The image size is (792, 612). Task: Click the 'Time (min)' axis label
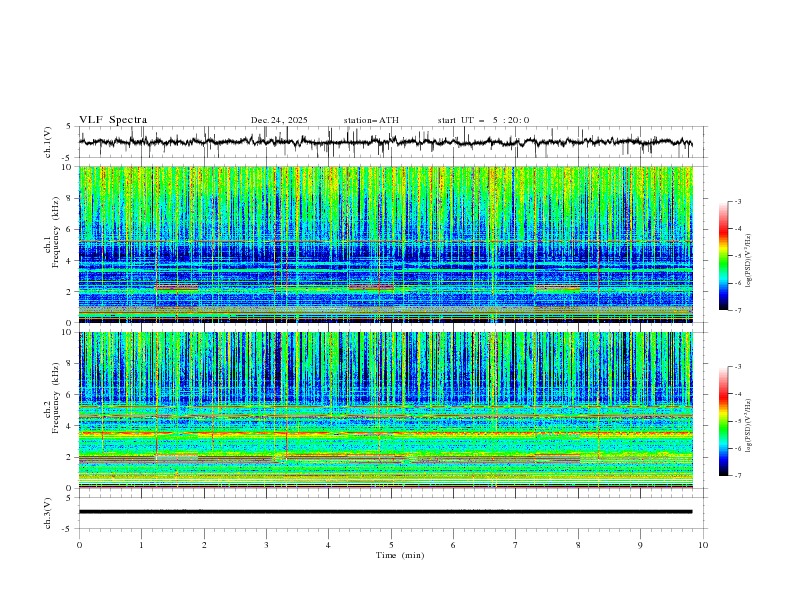pyautogui.click(x=400, y=555)
